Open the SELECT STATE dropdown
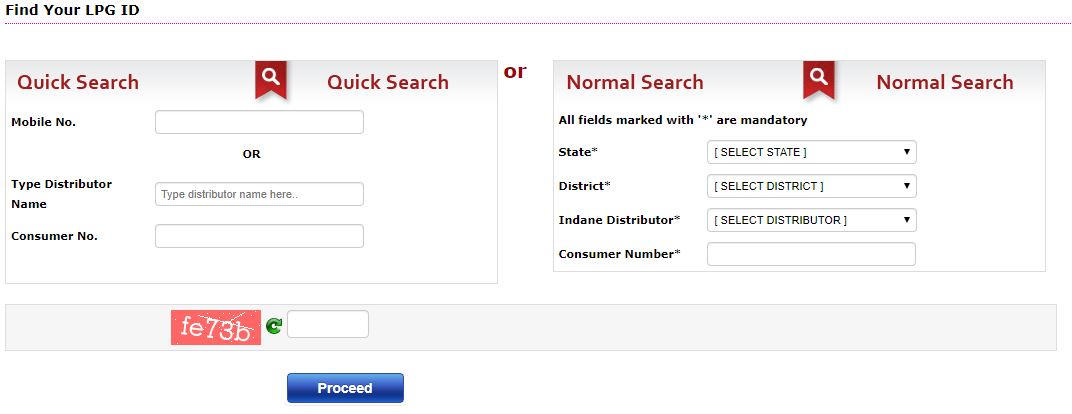 (x=812, y=152)
